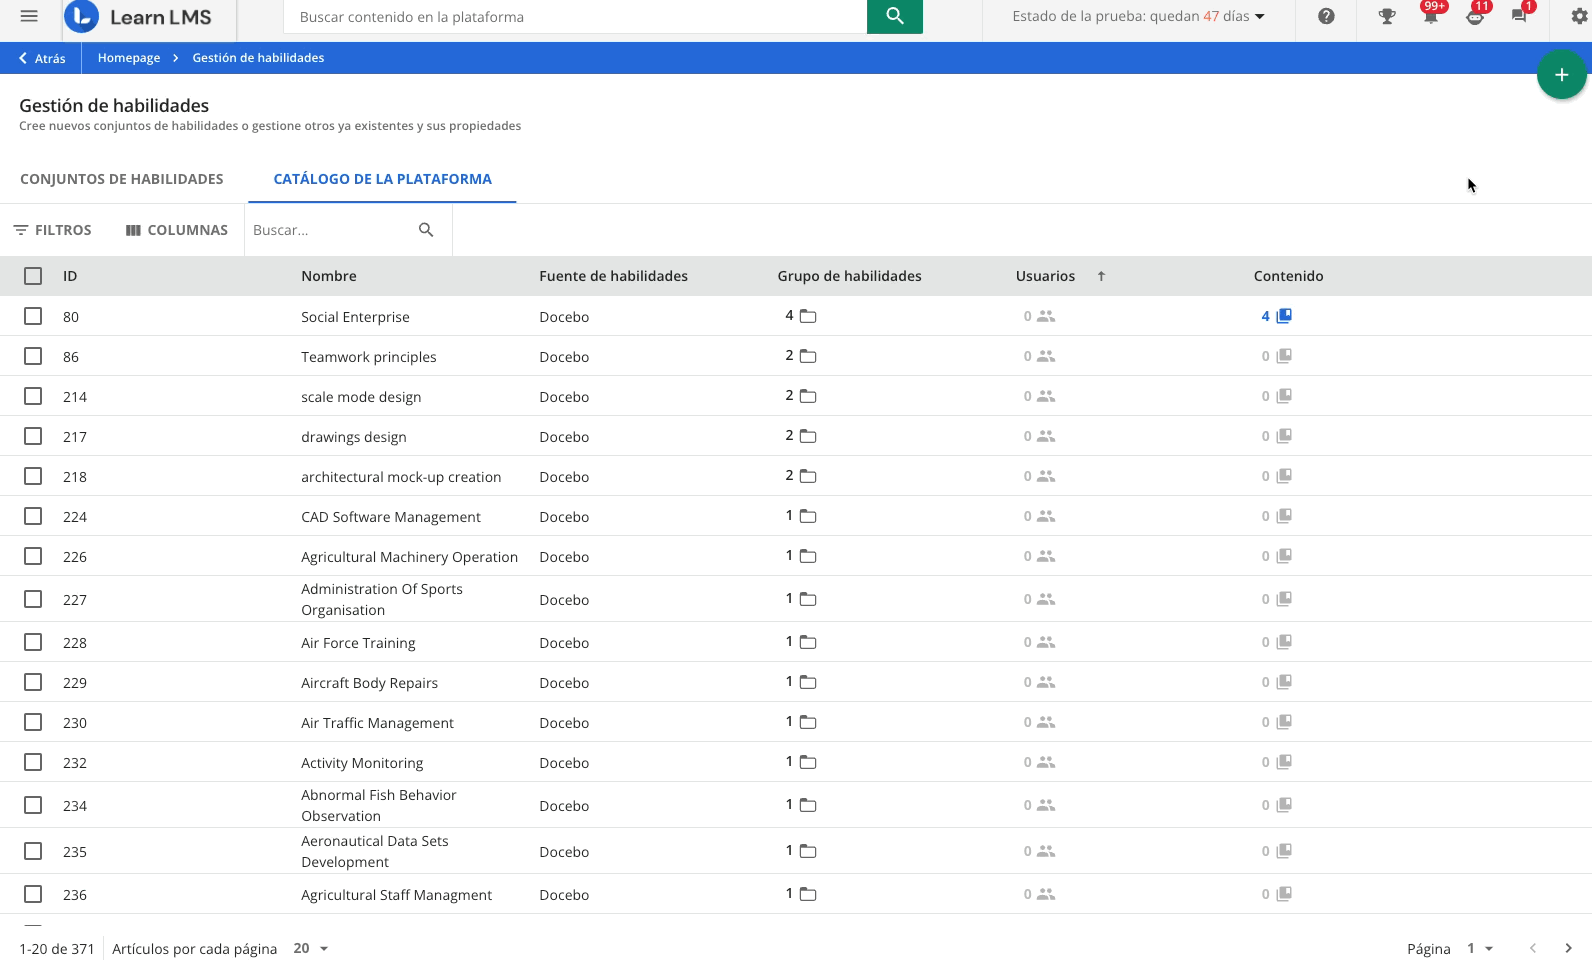The image size is (1592, 962).
Task: Click the green search button
Action: [x=894, y=16]
